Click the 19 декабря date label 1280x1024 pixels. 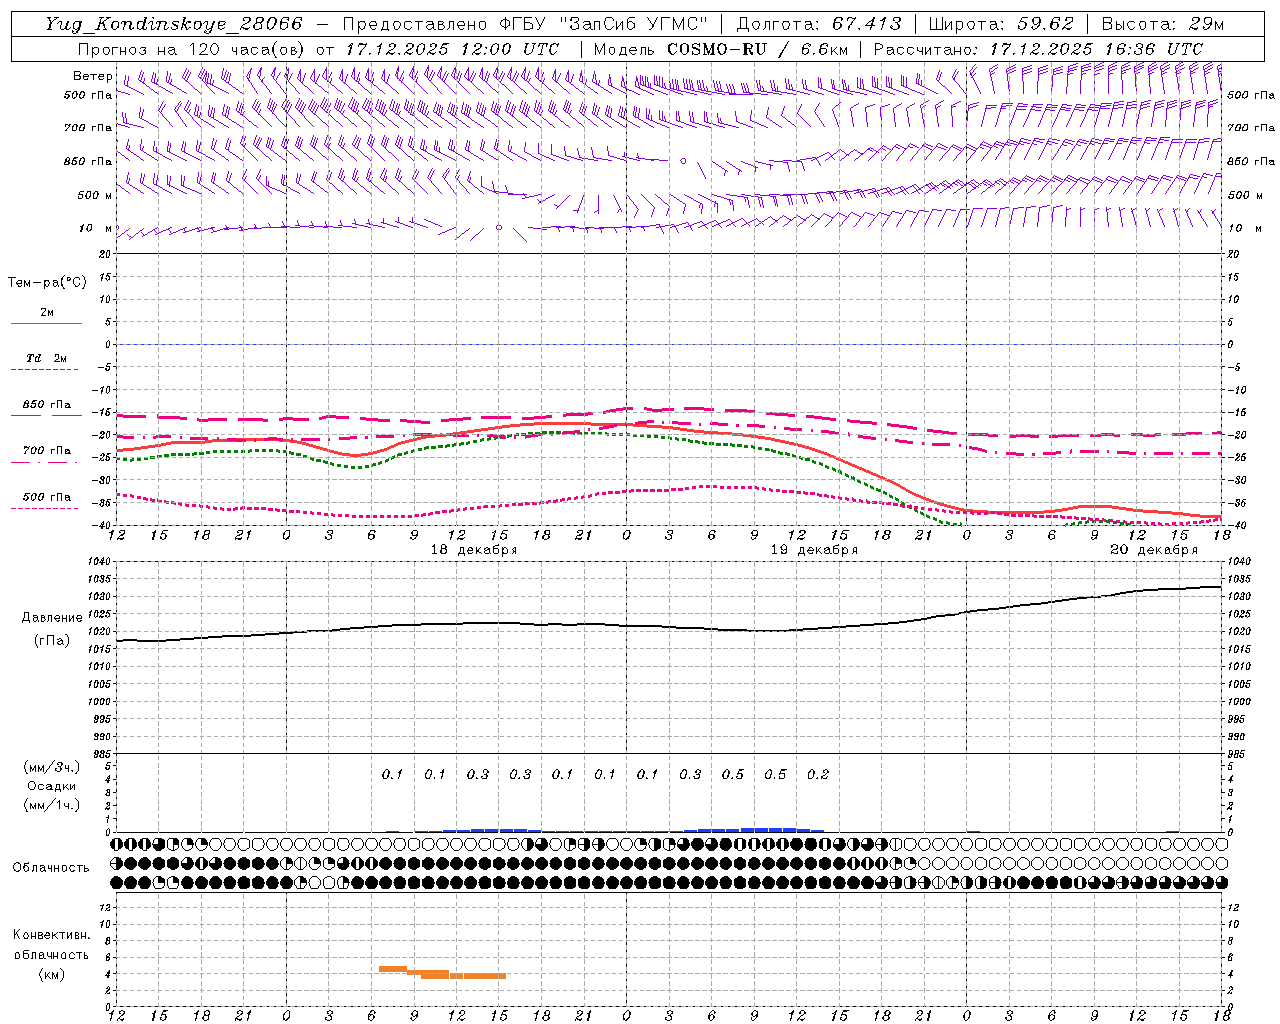click(x=814, y=550)
